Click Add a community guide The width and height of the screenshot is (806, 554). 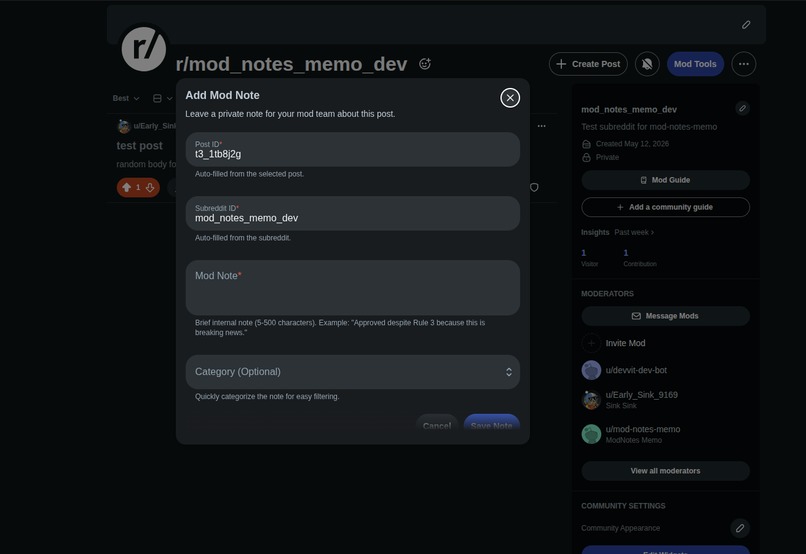(x=665, y=207)
